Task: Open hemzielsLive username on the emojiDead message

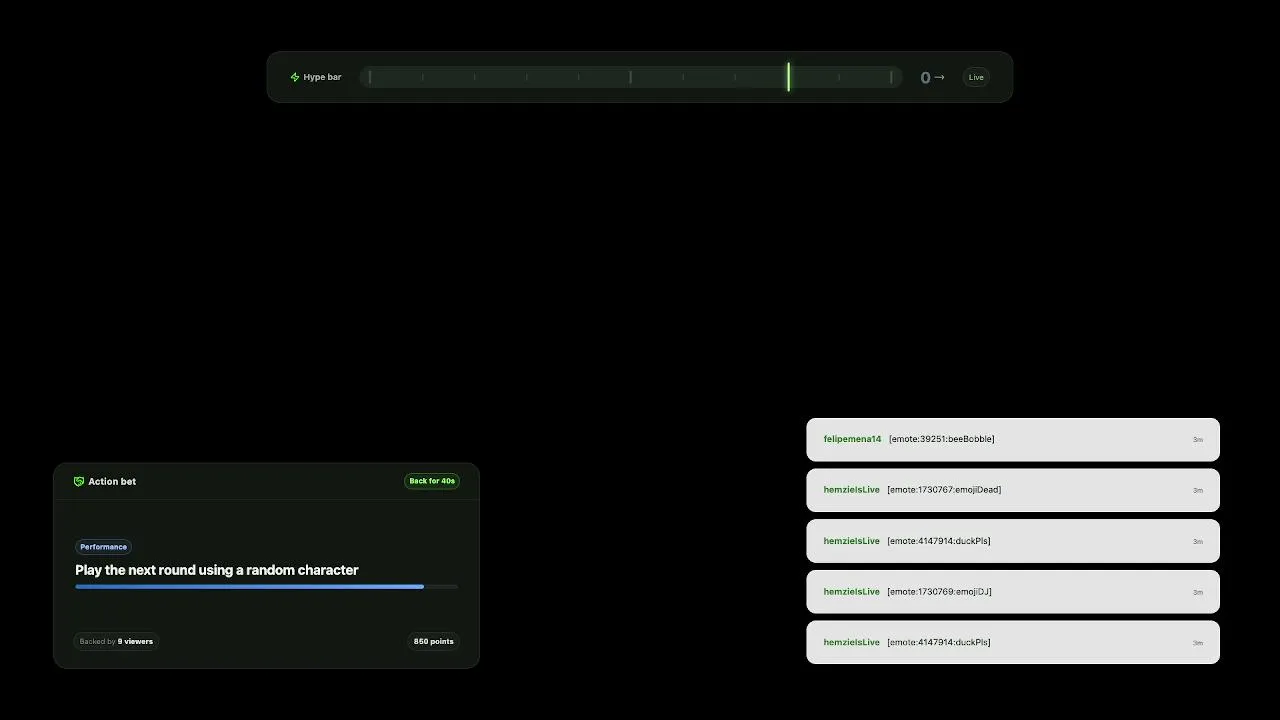Action: tap(852, 490)
